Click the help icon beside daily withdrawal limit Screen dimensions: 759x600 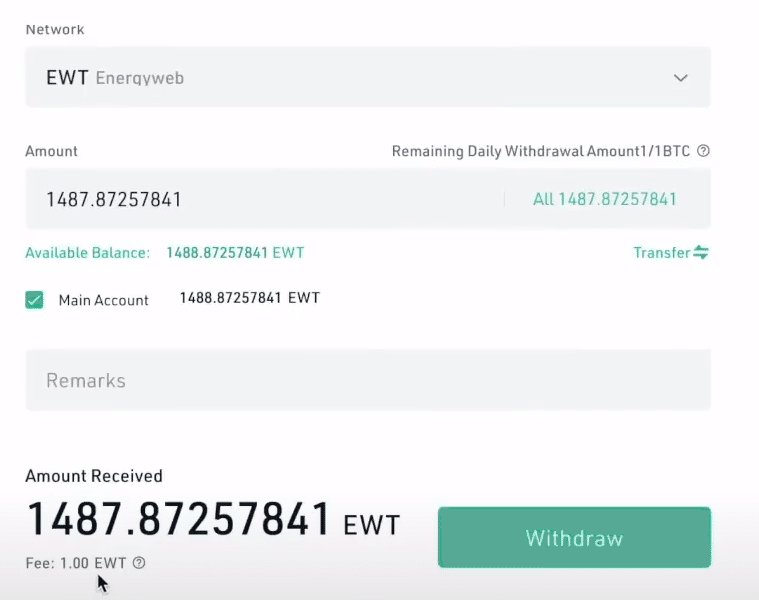pyautogui.click(x=703, y=151)
